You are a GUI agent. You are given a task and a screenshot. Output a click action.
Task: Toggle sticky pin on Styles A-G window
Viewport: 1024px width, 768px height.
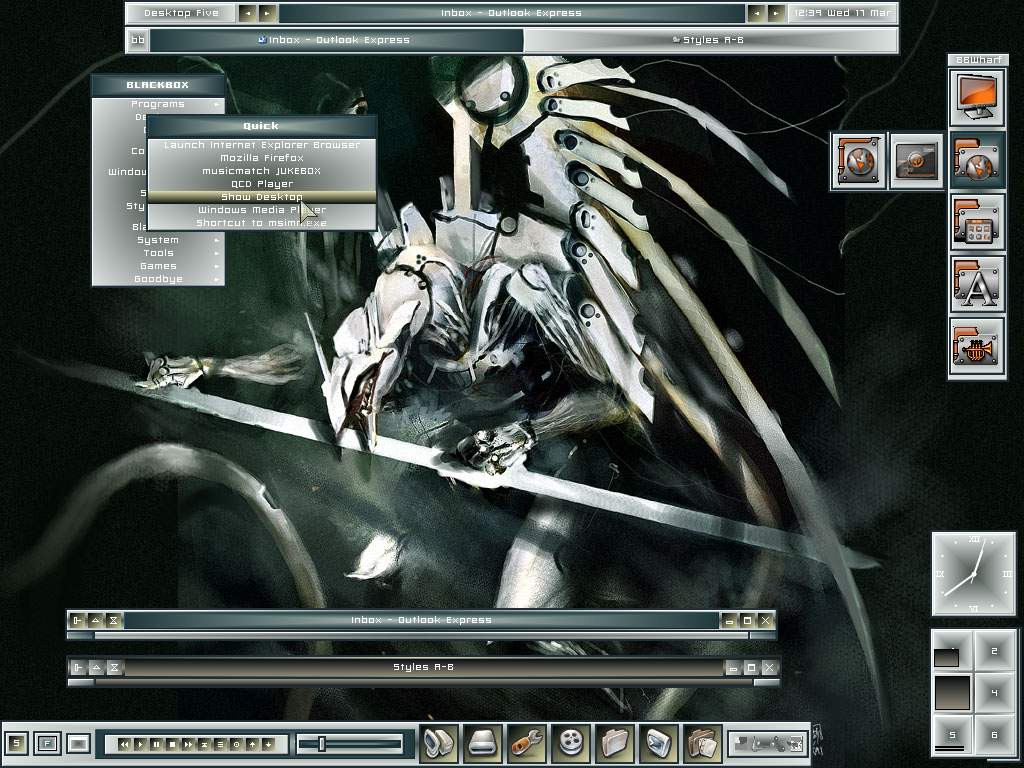pos(78,667)
